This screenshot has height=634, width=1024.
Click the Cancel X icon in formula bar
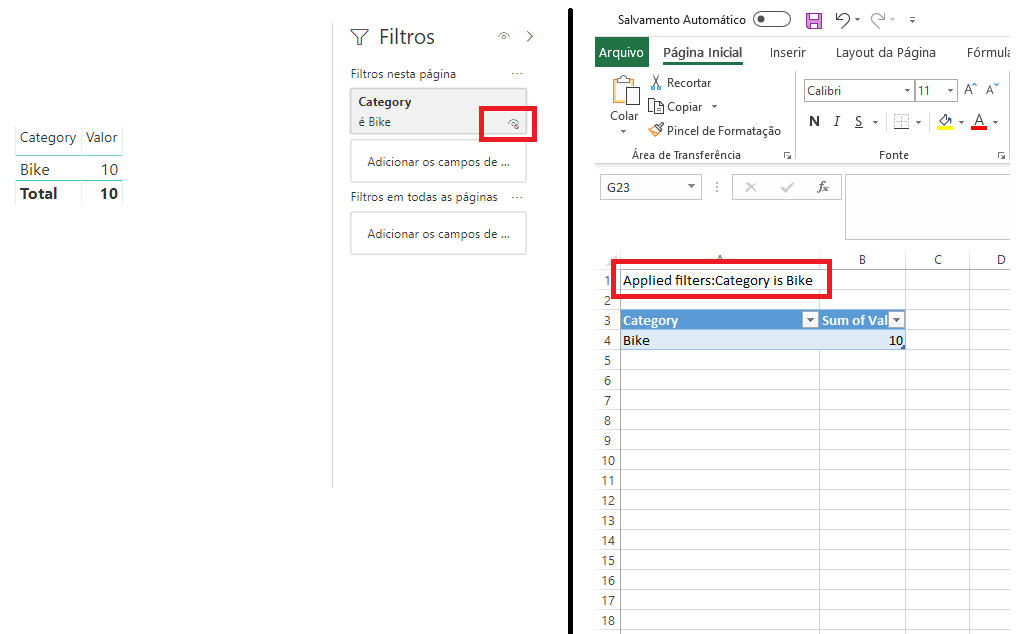[750, 187]
